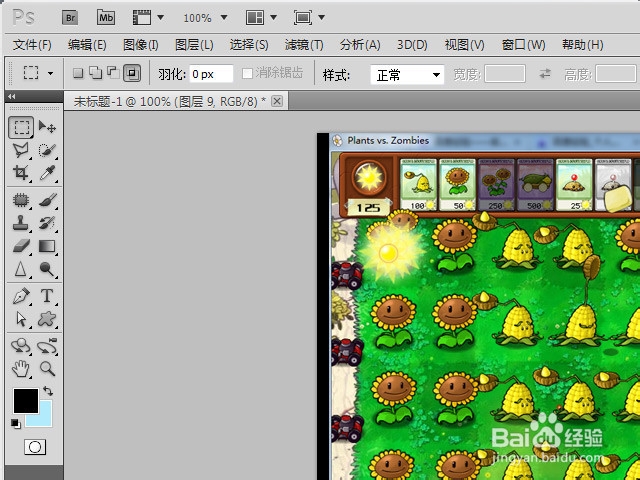Select the Gradient tool
This screenshot has height=480, width=640.
coord(47,246)
